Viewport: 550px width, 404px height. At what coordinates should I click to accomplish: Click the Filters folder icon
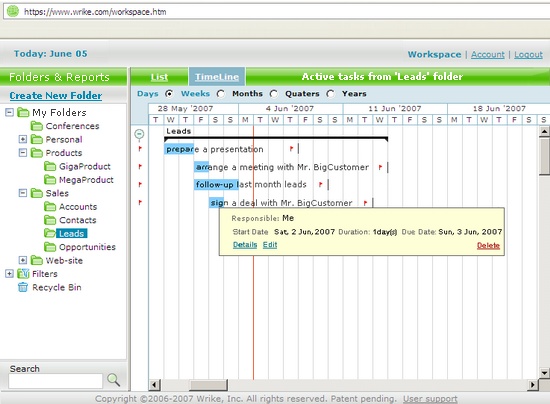coord(23,274)
